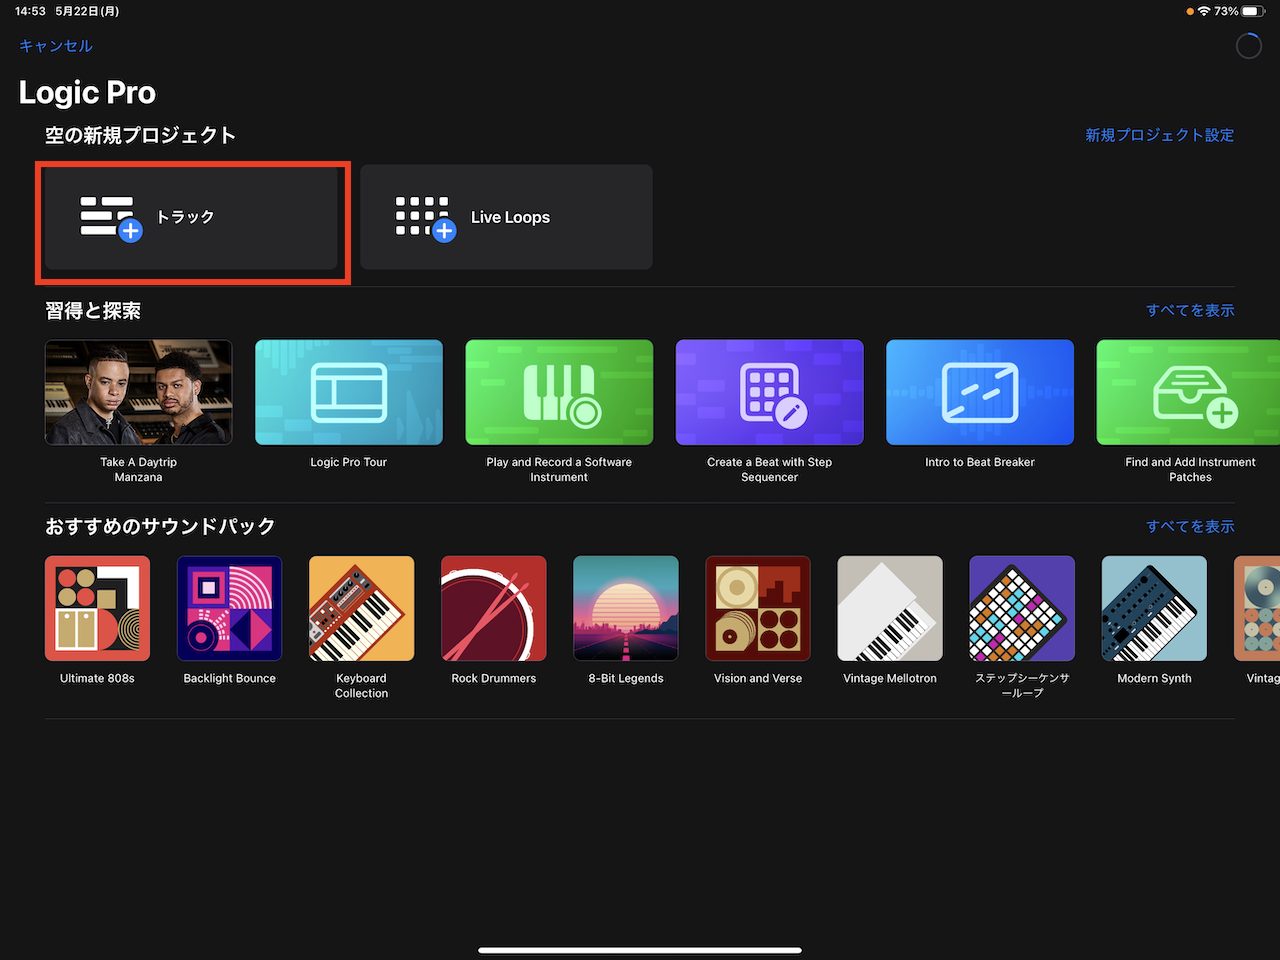Select the Modern Synth sound pack
Image resolution: width=1280 pixels, height=960 pixels.
click(x=1154, y=608)
